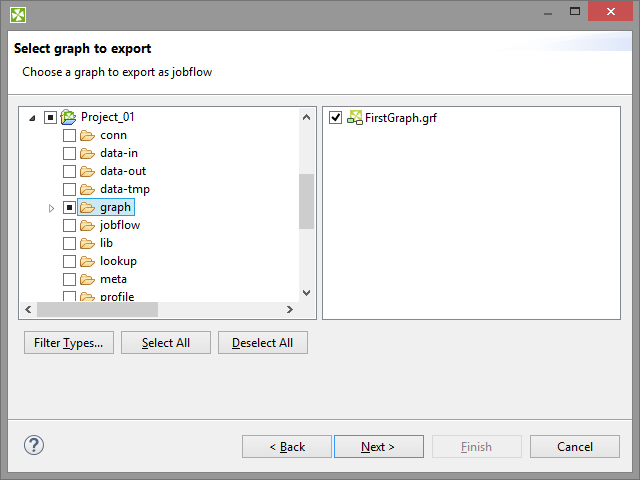
Task: Click the conn folder icon
Action: 87,135
